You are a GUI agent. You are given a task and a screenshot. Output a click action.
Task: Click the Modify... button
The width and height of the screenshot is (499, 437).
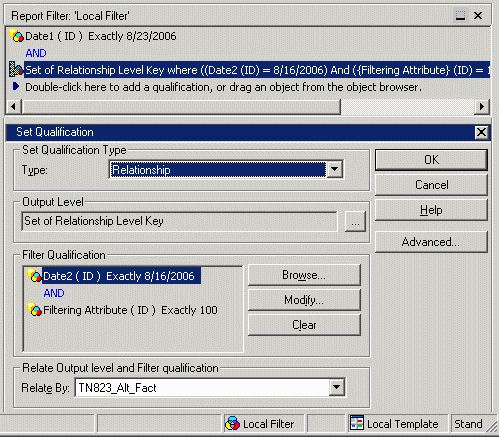(304, 300)
